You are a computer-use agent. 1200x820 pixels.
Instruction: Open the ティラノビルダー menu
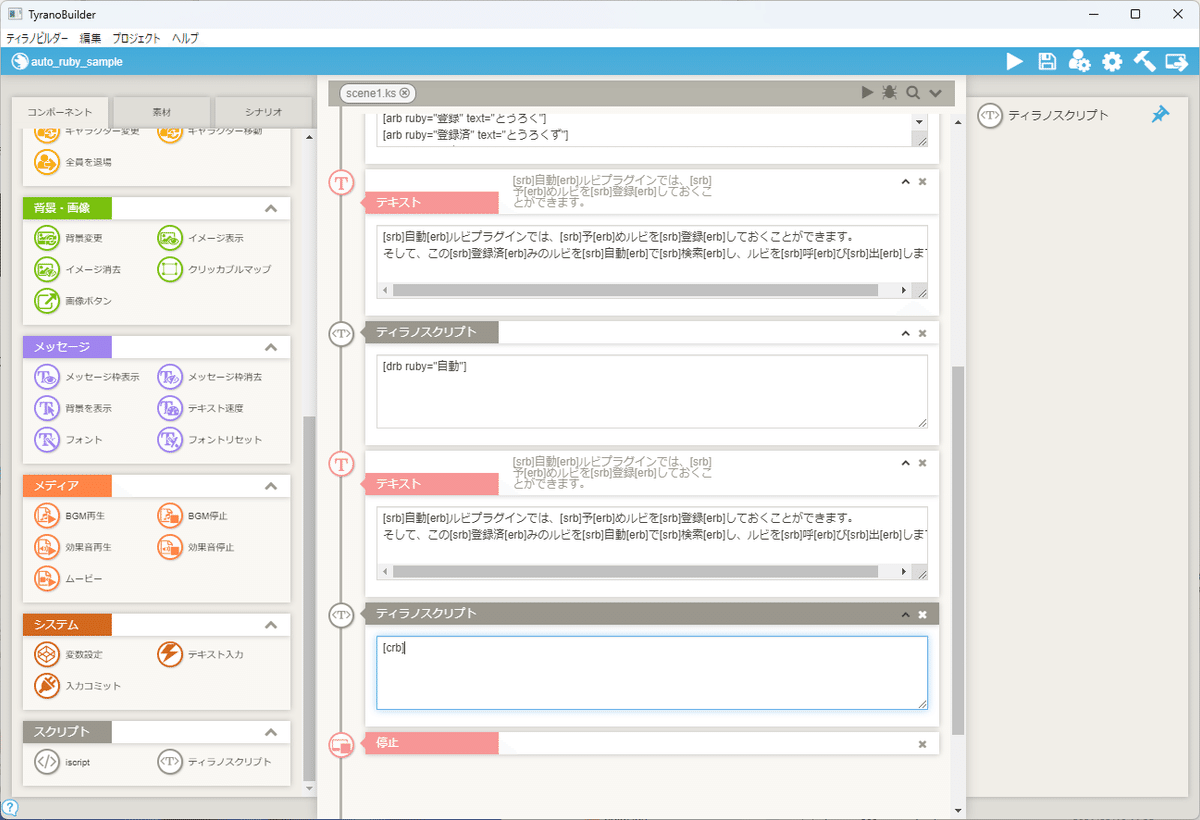click(x=37, y=38)
